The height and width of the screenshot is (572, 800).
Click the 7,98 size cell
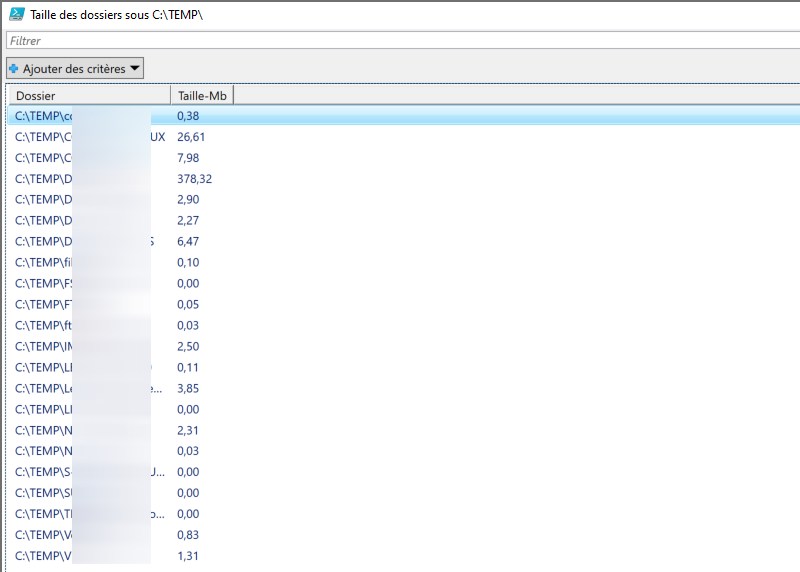click(188, 158)
